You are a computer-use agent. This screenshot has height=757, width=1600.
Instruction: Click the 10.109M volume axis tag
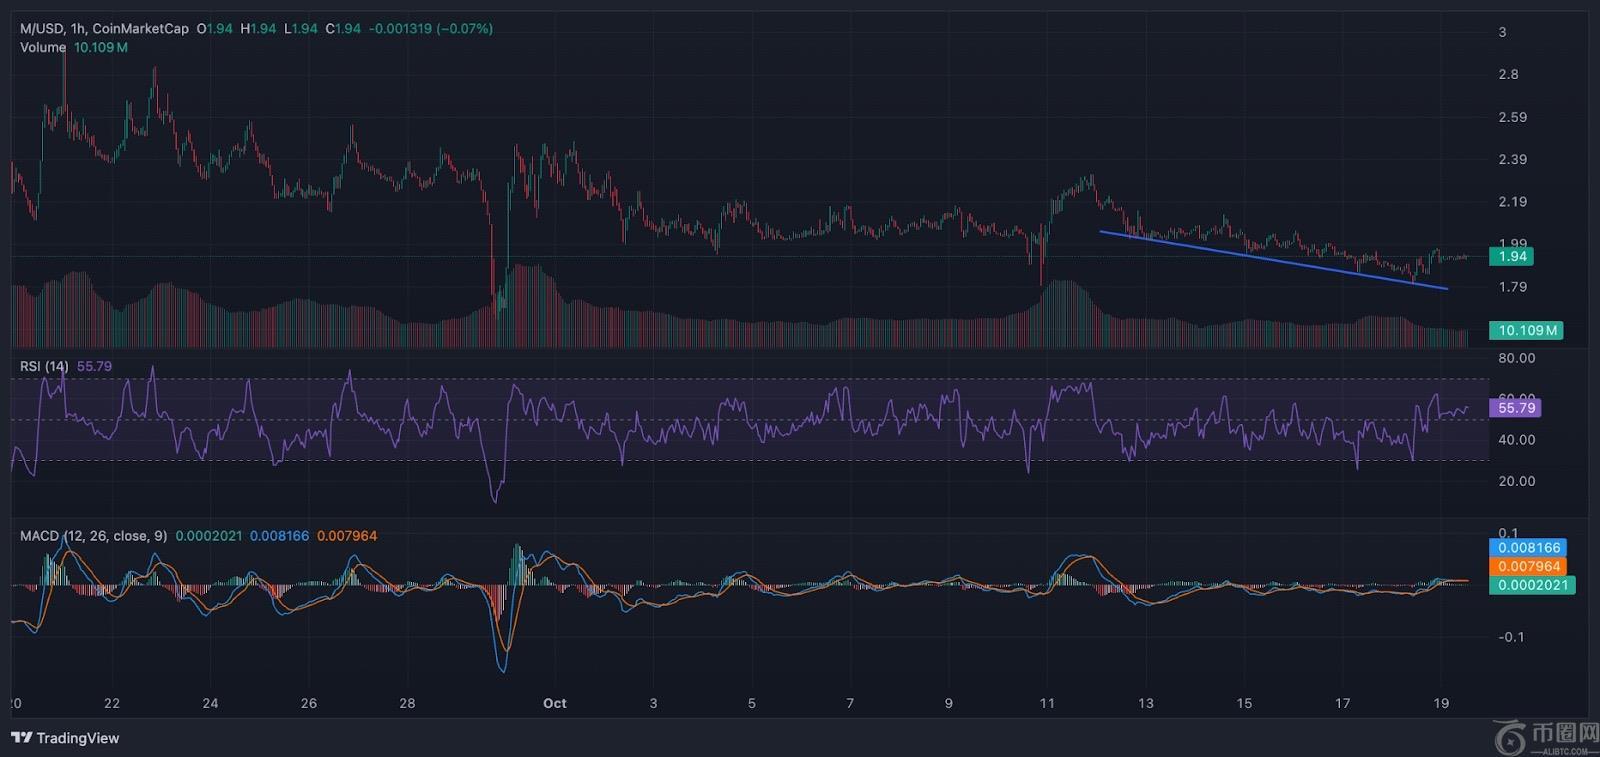tap(1526, 330)
